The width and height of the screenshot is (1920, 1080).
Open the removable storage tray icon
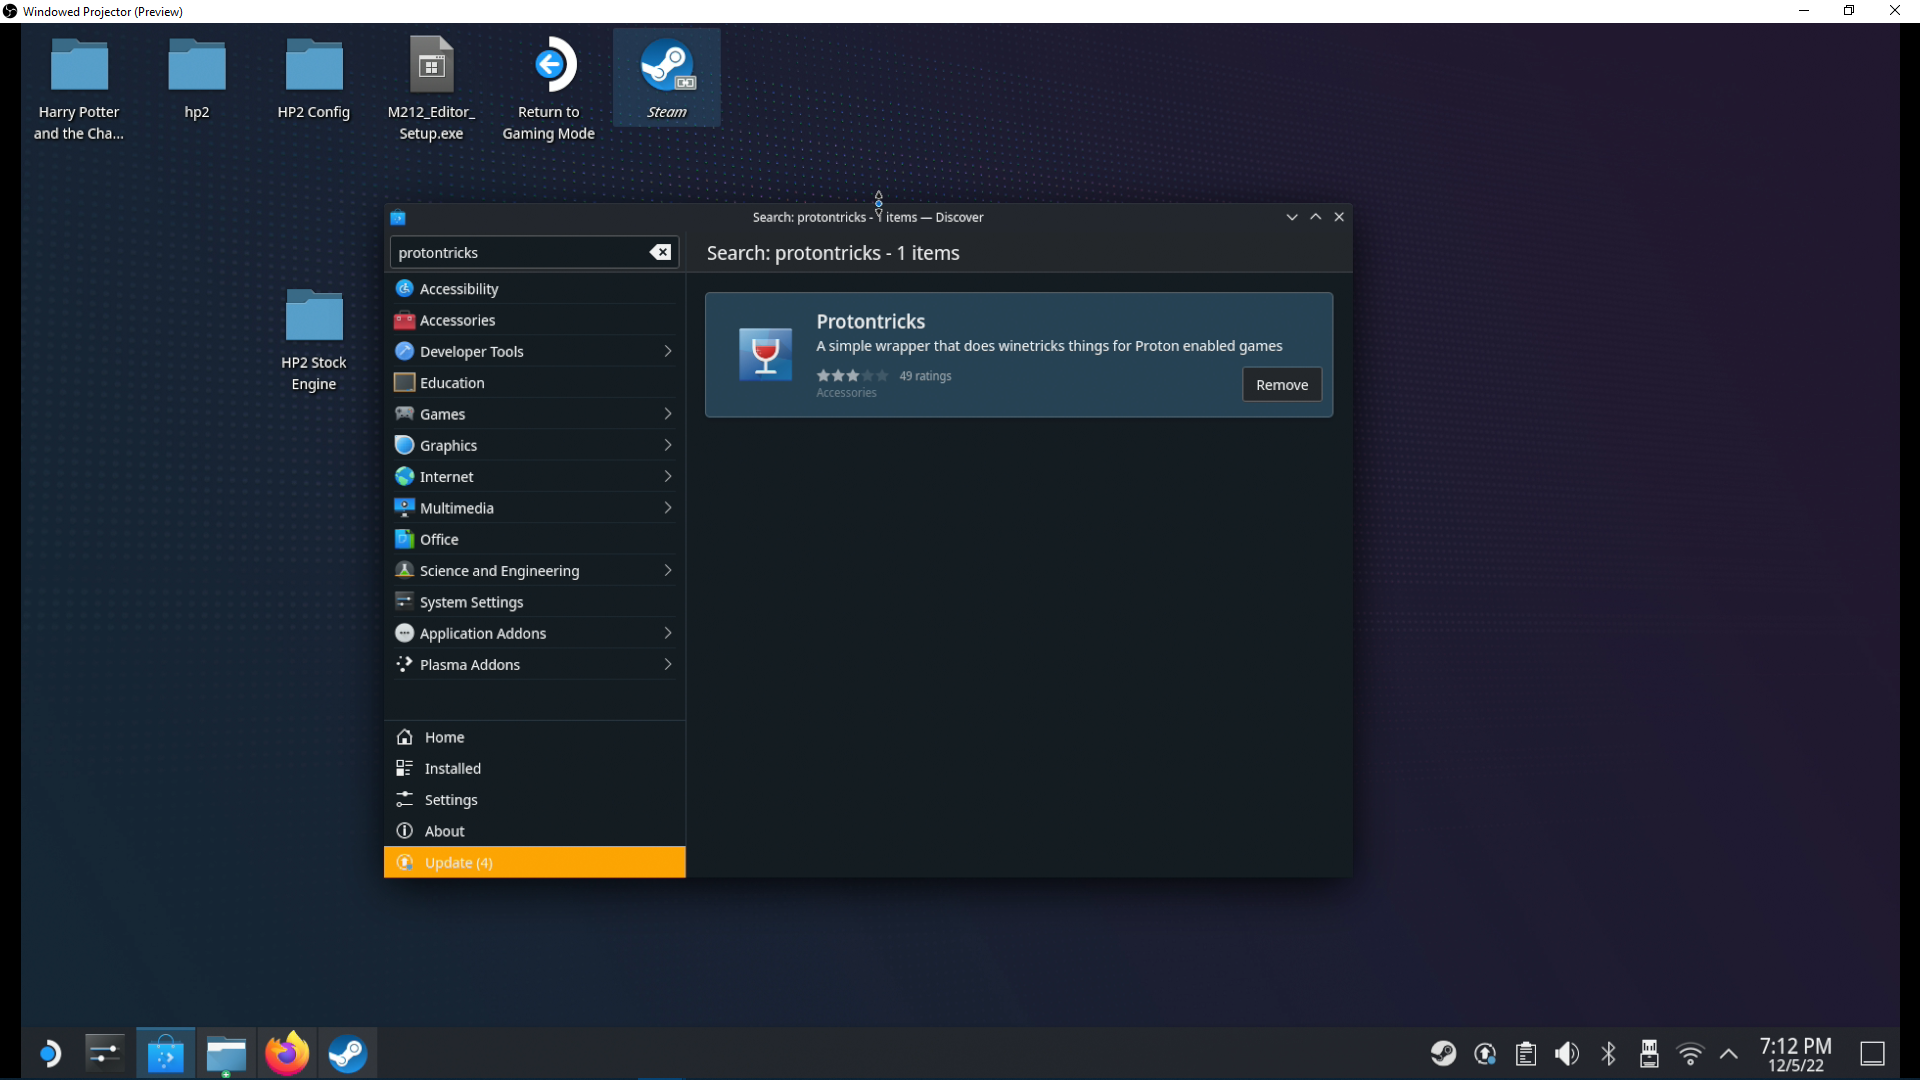click(x=1649, y=1053)
